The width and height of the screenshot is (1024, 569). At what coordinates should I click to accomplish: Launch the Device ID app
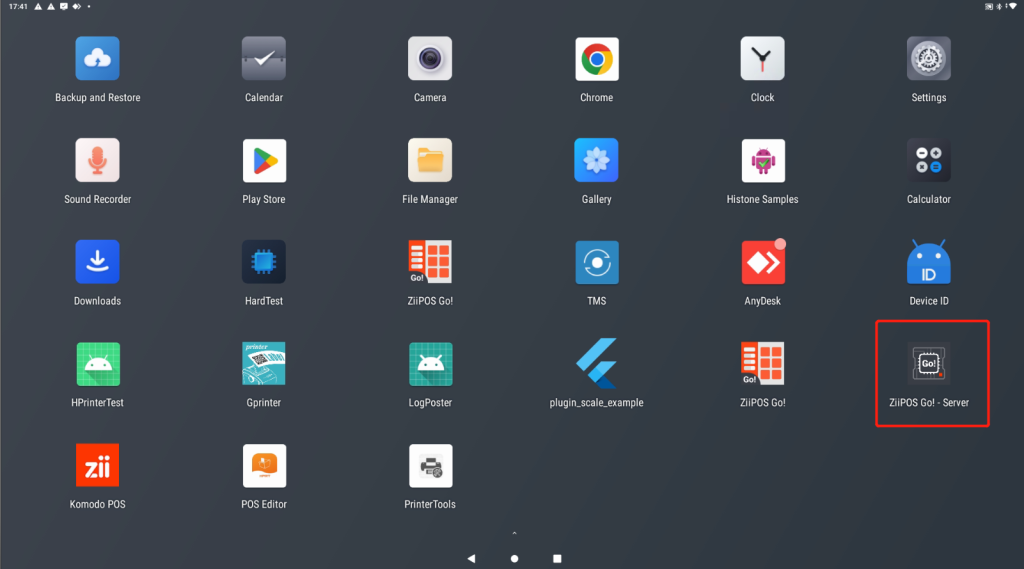[x=928, y=262]
